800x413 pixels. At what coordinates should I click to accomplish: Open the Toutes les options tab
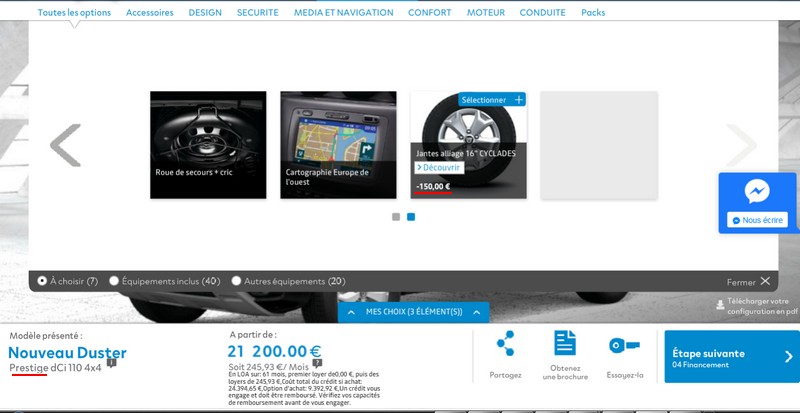click(74, 13)
